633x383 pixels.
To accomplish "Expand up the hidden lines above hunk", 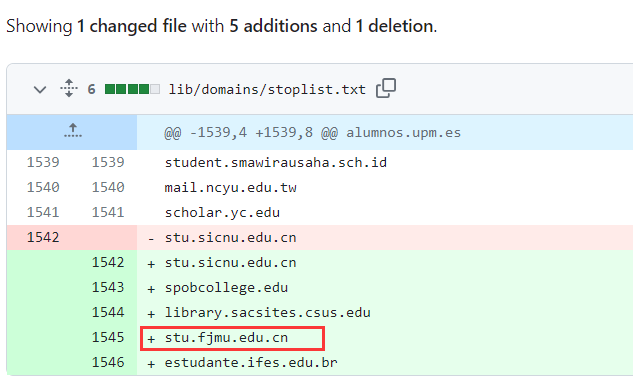I will (73, 132).
